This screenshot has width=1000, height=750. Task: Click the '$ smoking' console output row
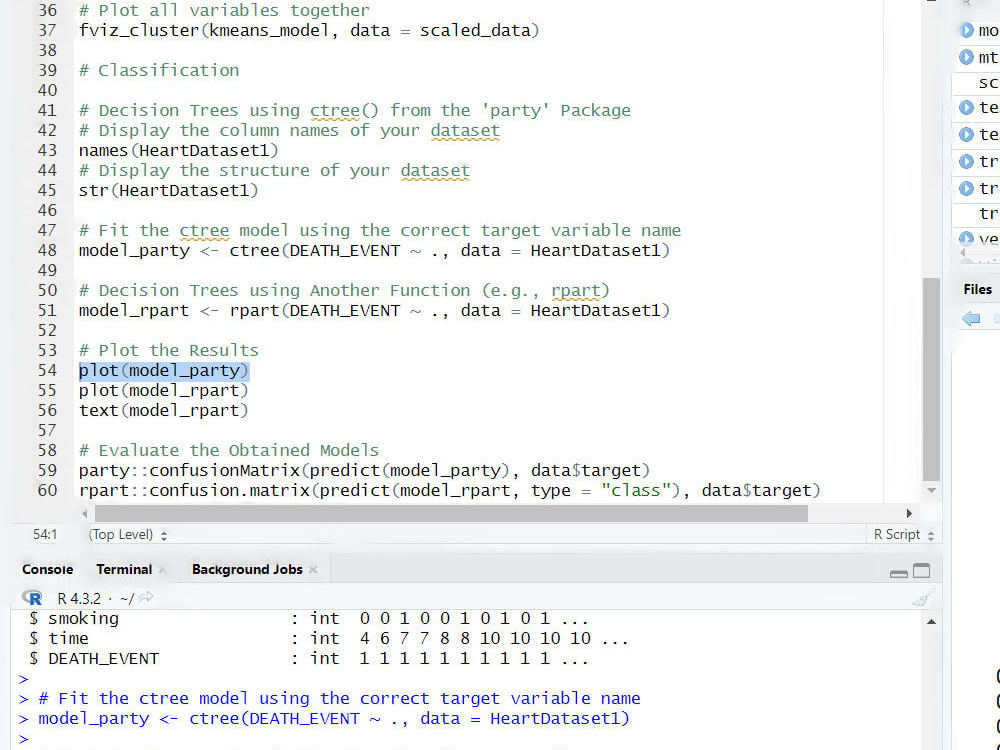point(309,619)
